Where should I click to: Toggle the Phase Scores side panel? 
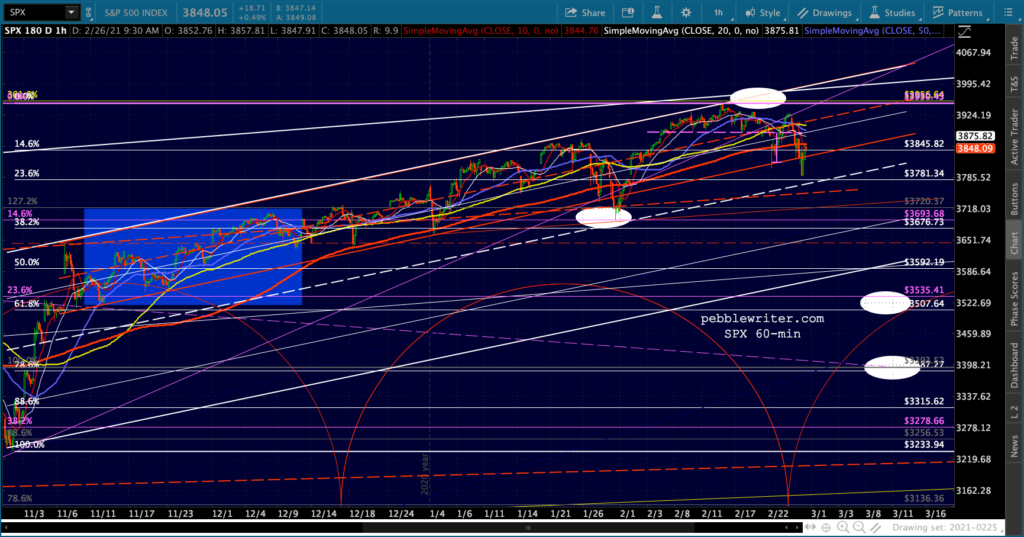point(1014,295)
